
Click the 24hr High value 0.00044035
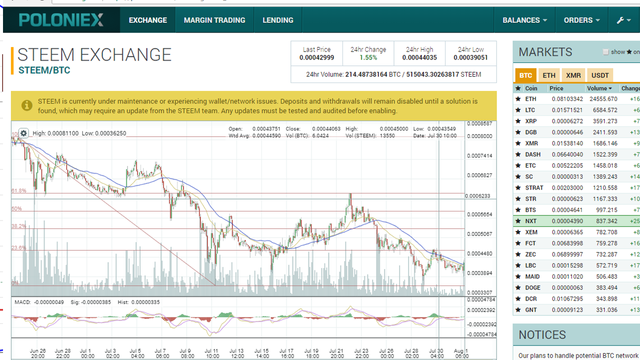(420, 58)
